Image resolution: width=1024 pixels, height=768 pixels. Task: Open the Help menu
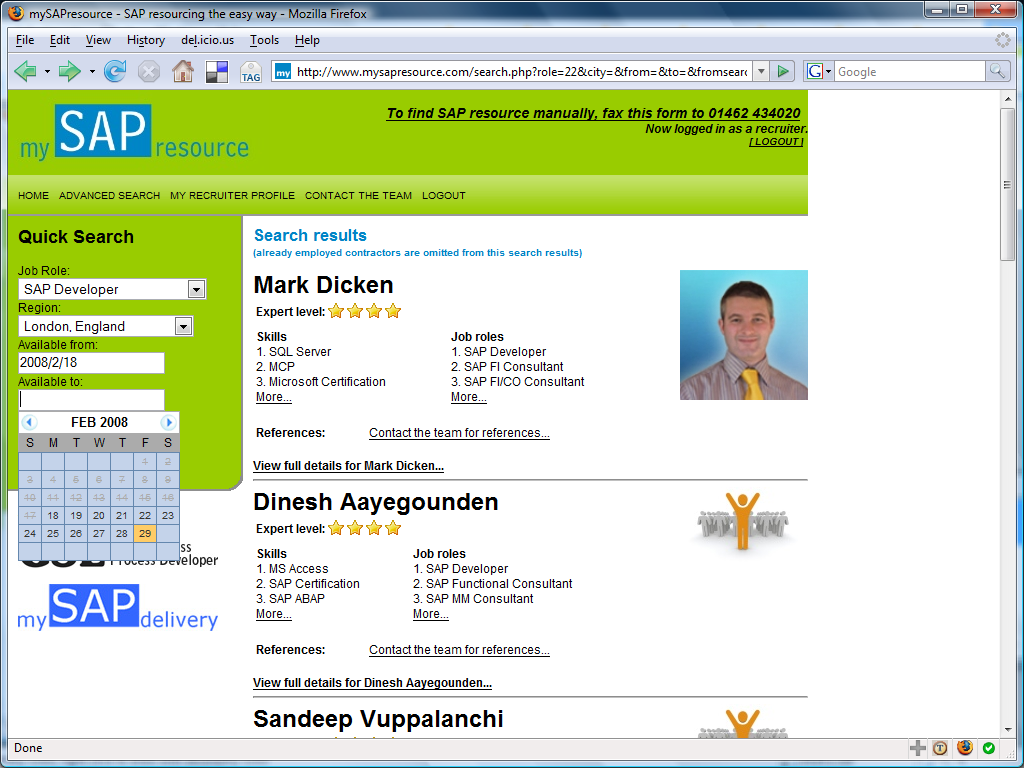tap(307, 40)
